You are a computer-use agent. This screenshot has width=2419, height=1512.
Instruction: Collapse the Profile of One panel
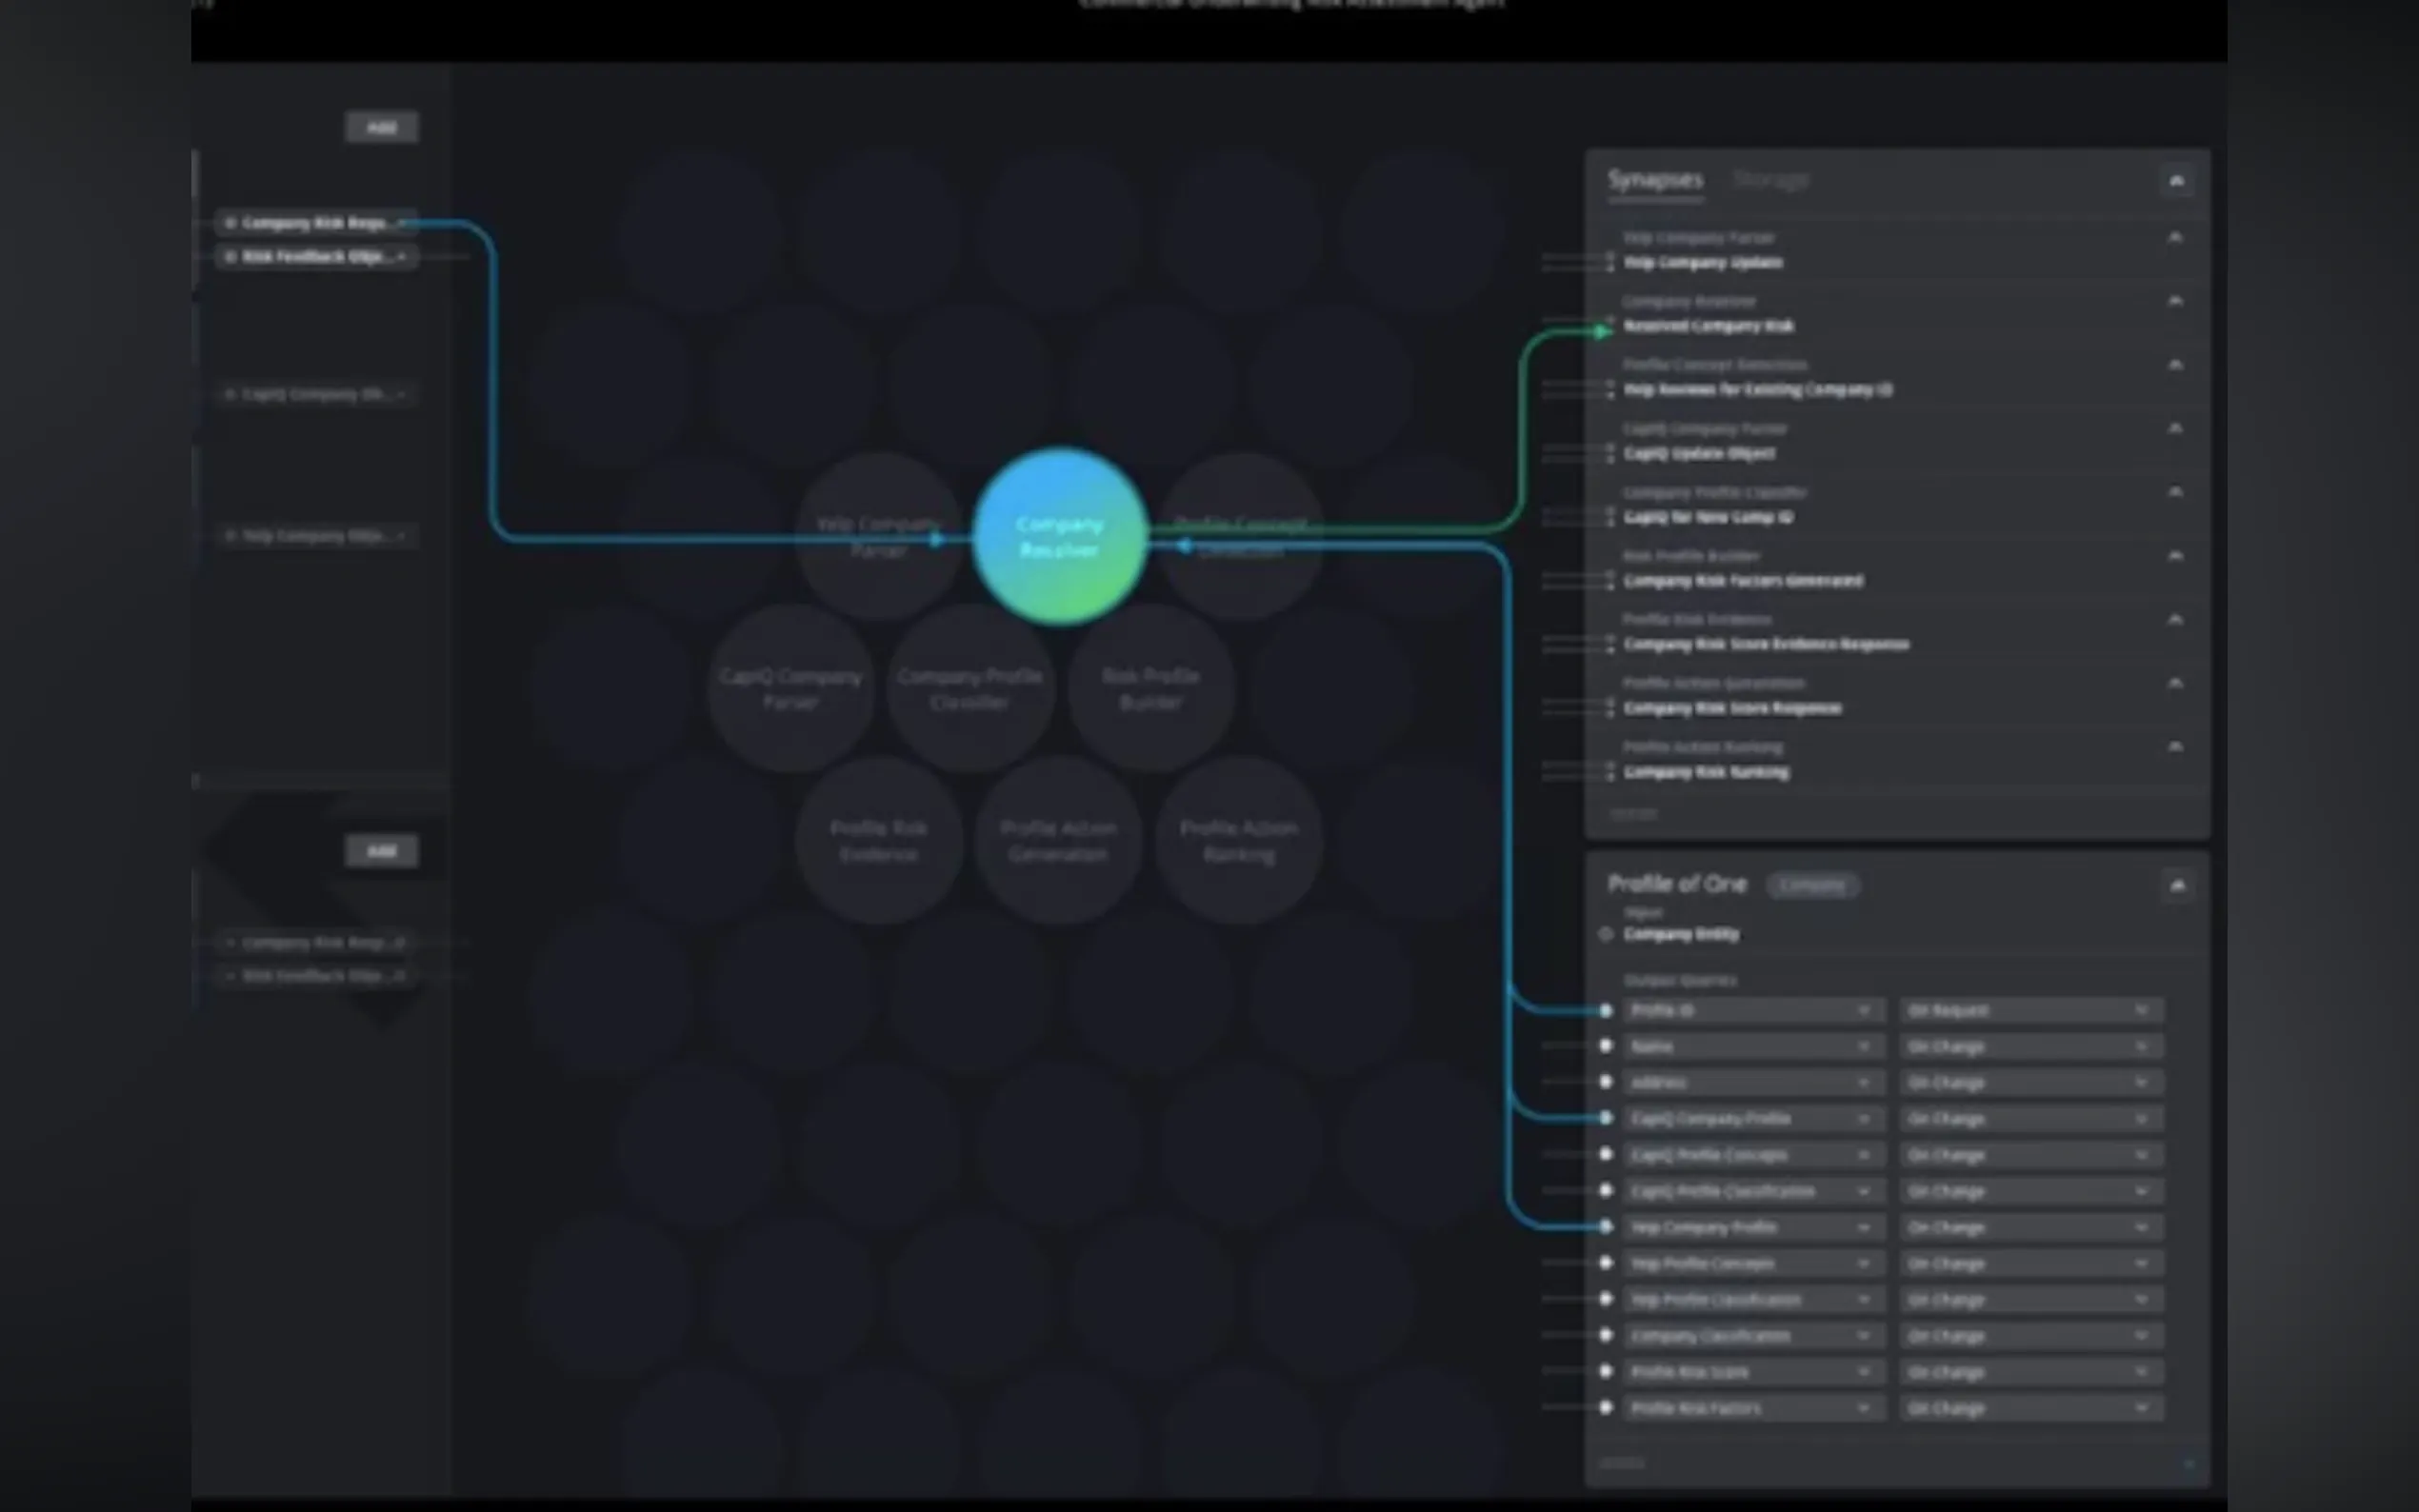pyautogui.click(x=2176, y=885)
